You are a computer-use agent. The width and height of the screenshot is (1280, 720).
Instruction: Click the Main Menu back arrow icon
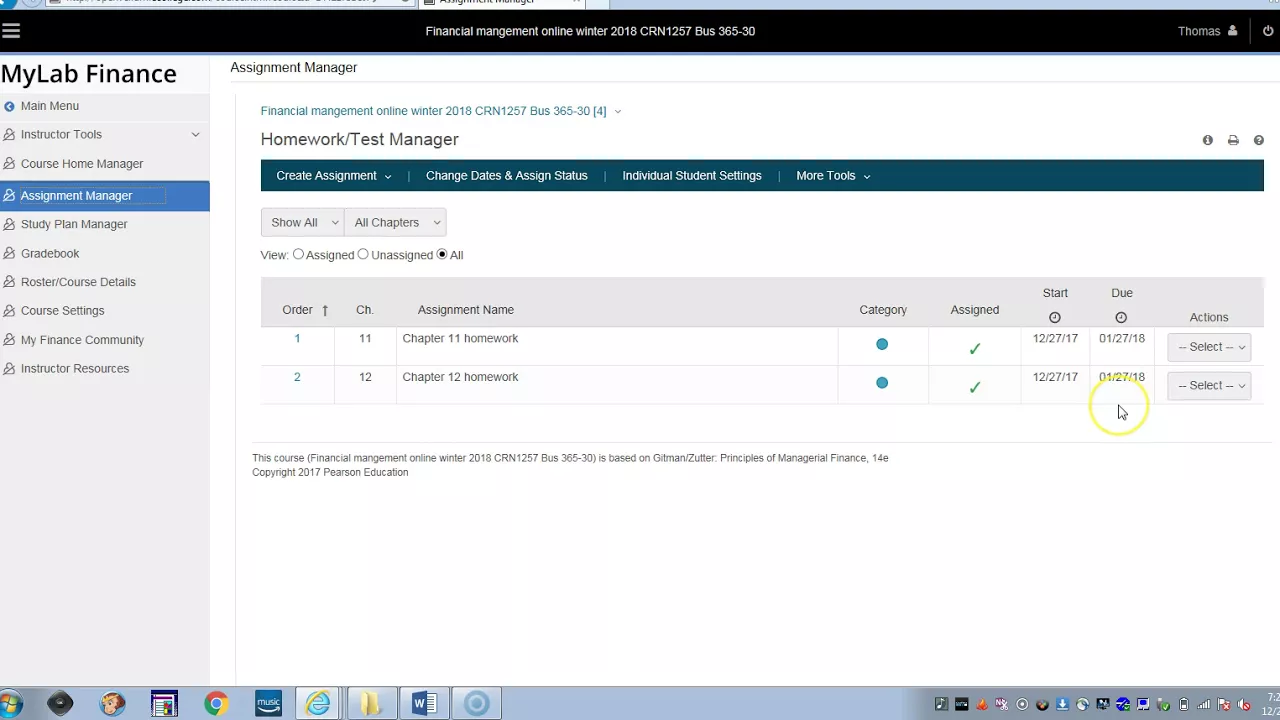pos(9,106)
